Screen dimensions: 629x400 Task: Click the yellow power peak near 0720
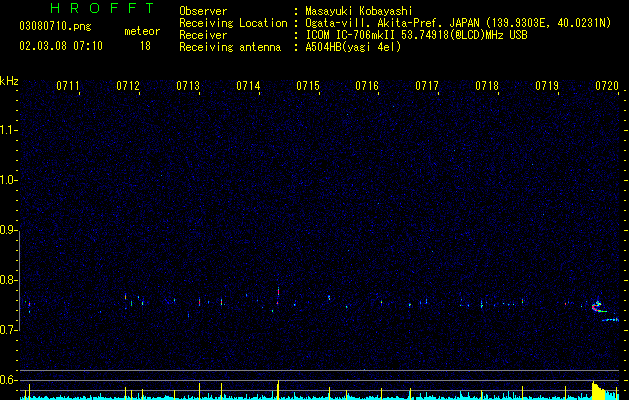(599, 390)
